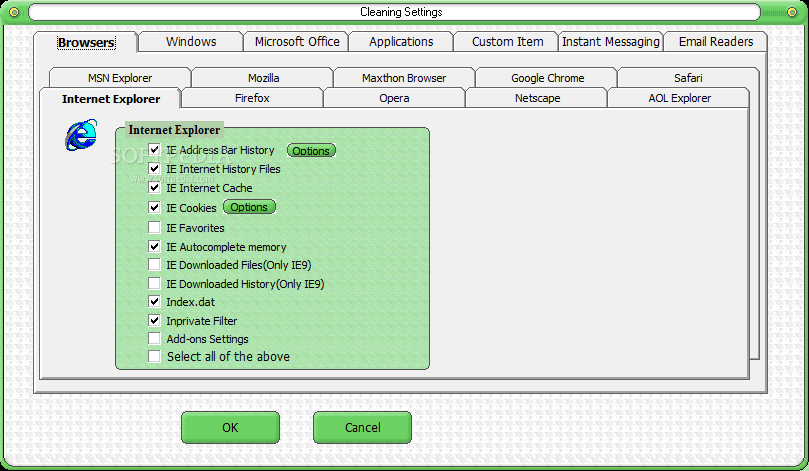Uncheck the Index.dat checkbox
The height and width of the screenshot is (471, 809).
(x=154, y=301)
